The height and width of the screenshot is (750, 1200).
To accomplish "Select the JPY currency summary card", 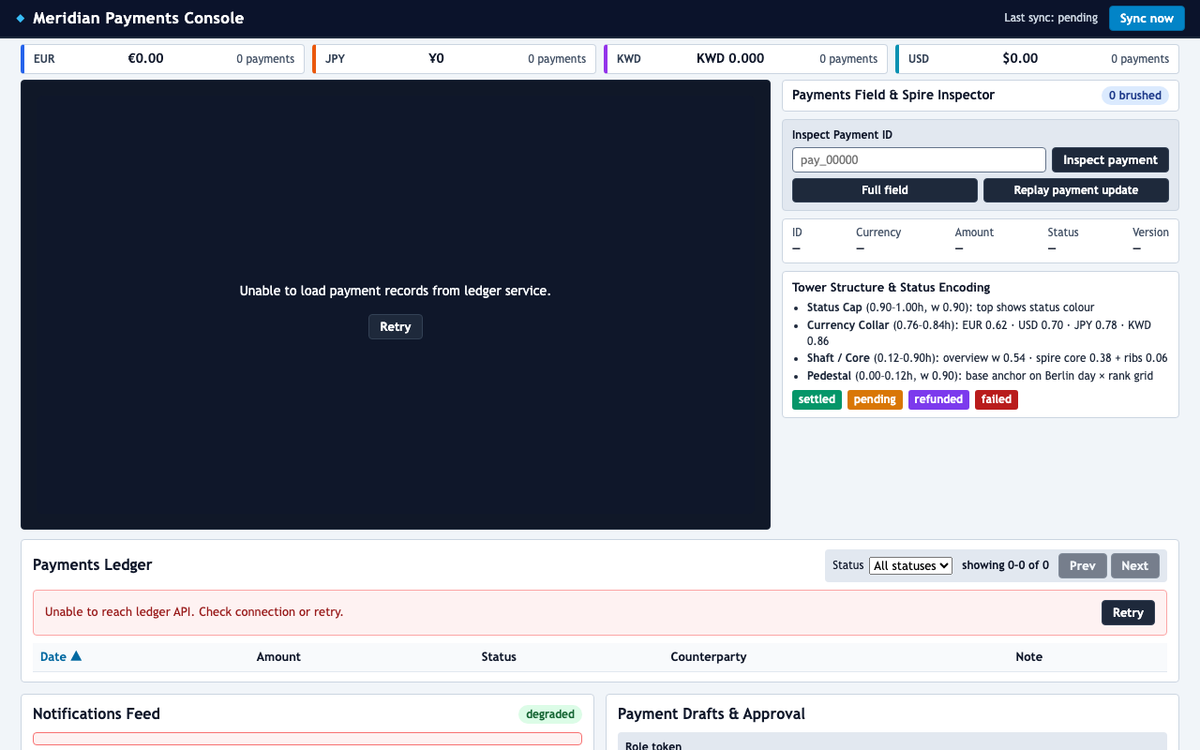I will (x=454, y=59).
